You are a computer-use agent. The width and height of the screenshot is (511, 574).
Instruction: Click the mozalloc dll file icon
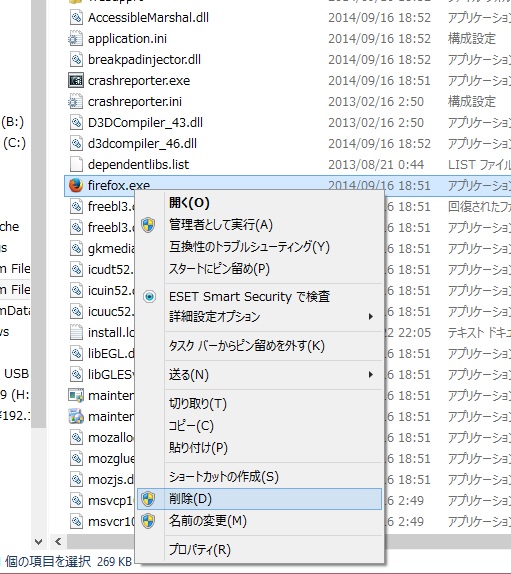[76, 437]
